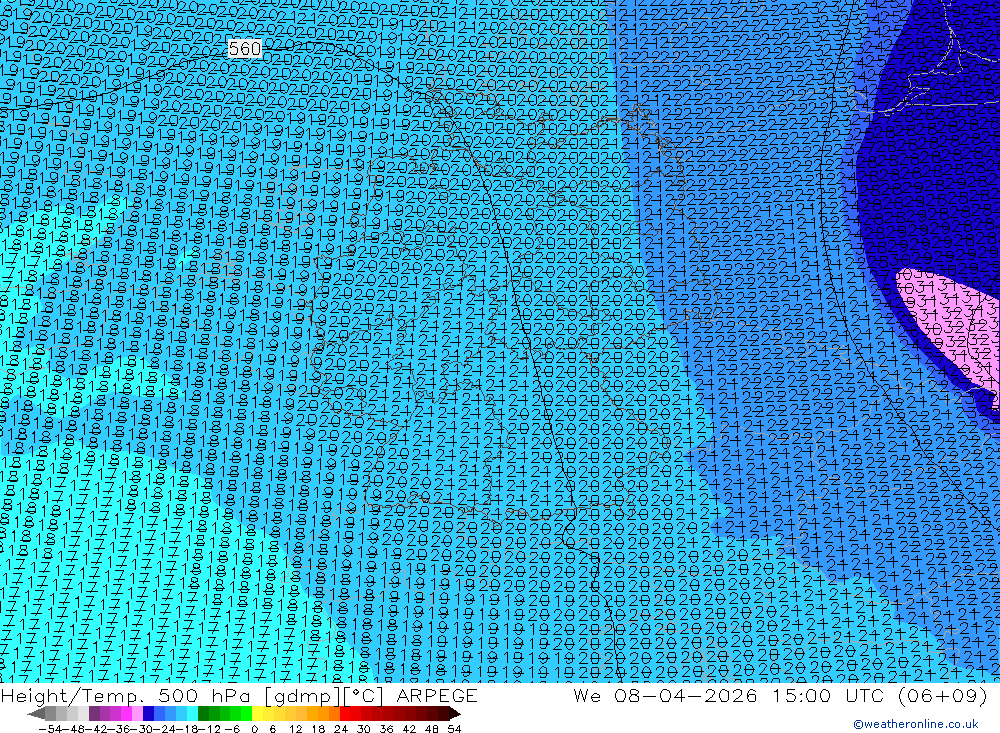Click the '-30' scale label
Image resolution: width=1000 pixels, height=733 pixels.
click(x=142, y=729)
